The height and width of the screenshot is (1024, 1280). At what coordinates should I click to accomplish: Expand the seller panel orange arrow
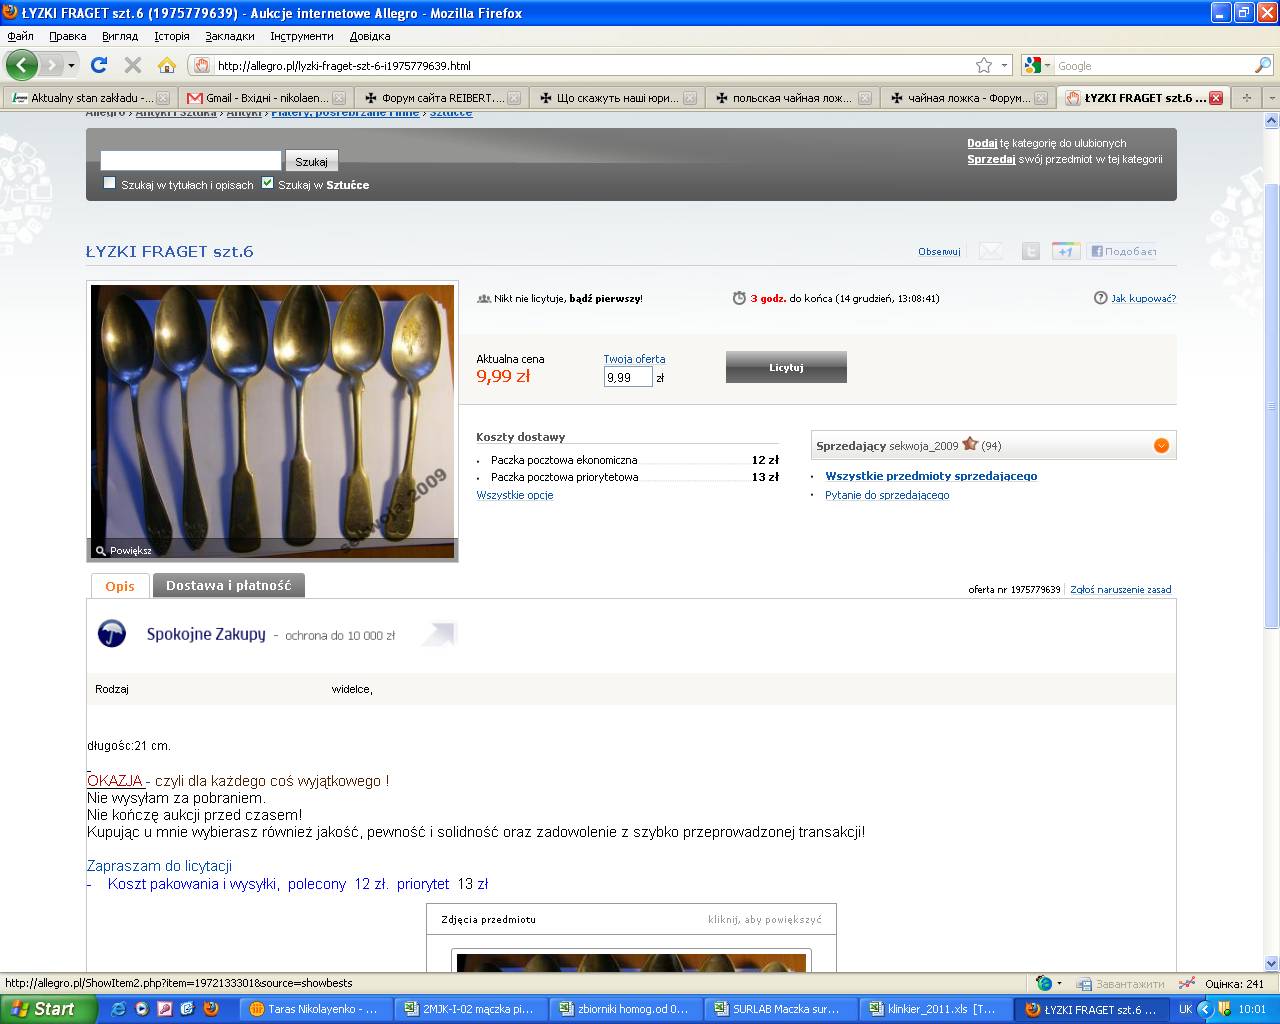tap(1161, 445)
